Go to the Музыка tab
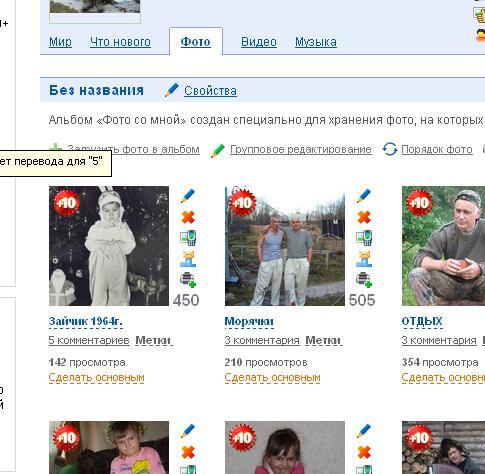The width and height of the screenshot is (485, 474). pos(316,42)
